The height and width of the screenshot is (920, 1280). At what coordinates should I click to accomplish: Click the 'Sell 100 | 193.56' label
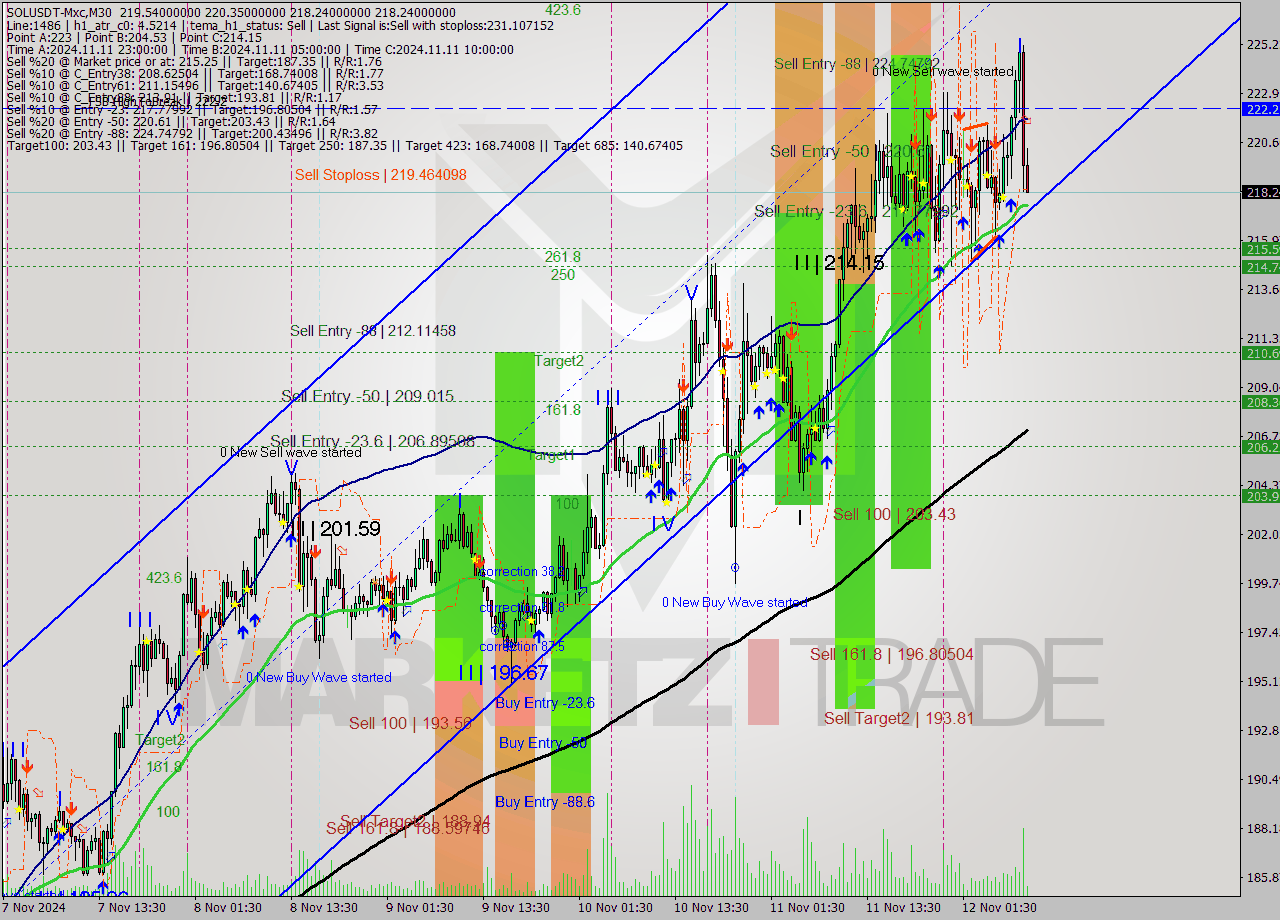click(410, 723)
